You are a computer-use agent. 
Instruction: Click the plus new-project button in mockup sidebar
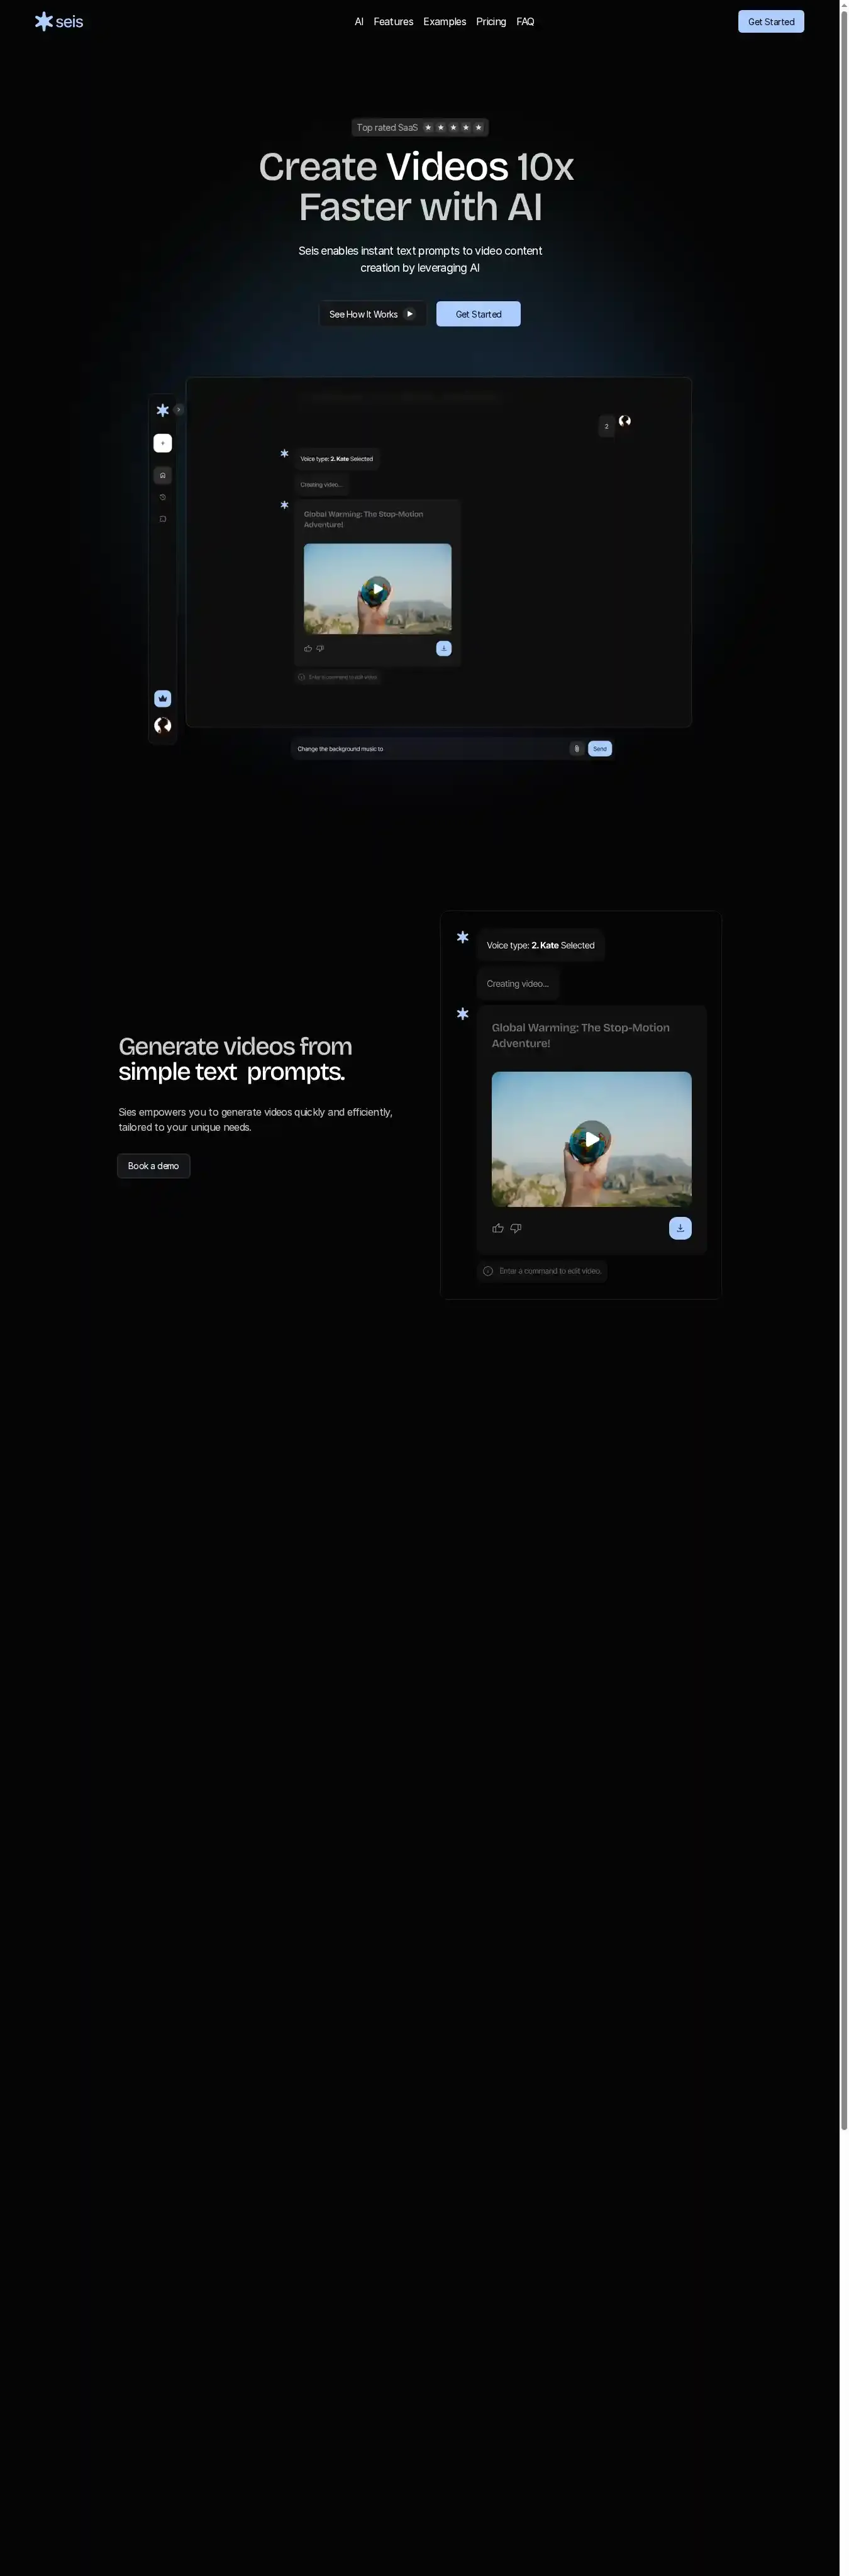163,443
